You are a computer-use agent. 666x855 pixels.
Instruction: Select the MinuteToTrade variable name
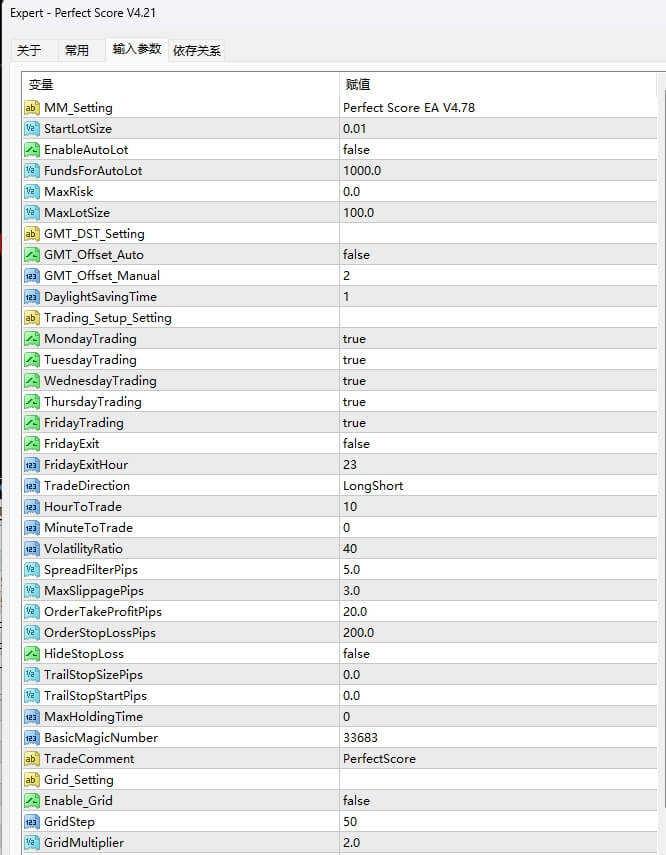click(88, 527)
